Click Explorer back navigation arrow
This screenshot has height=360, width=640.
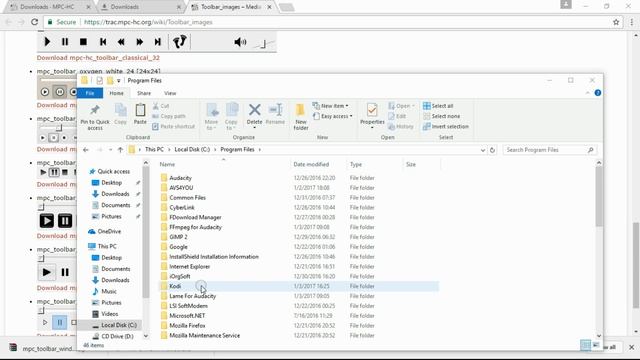(x=86, y=150)
